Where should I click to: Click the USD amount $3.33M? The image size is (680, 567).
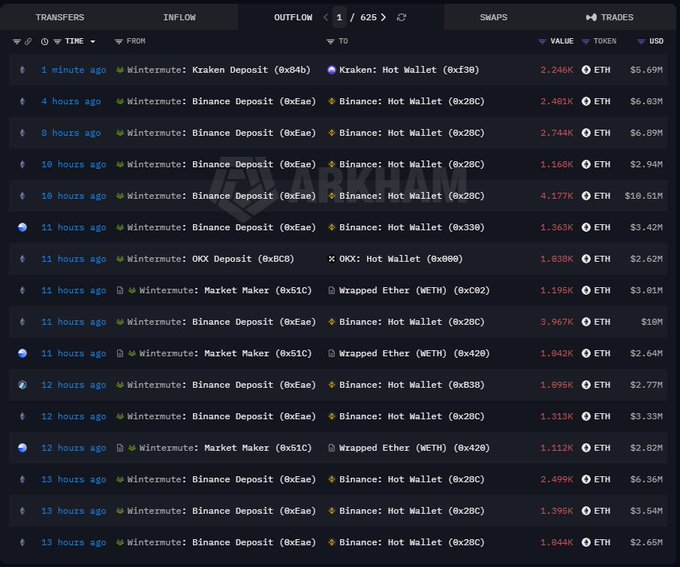(646, 416)
